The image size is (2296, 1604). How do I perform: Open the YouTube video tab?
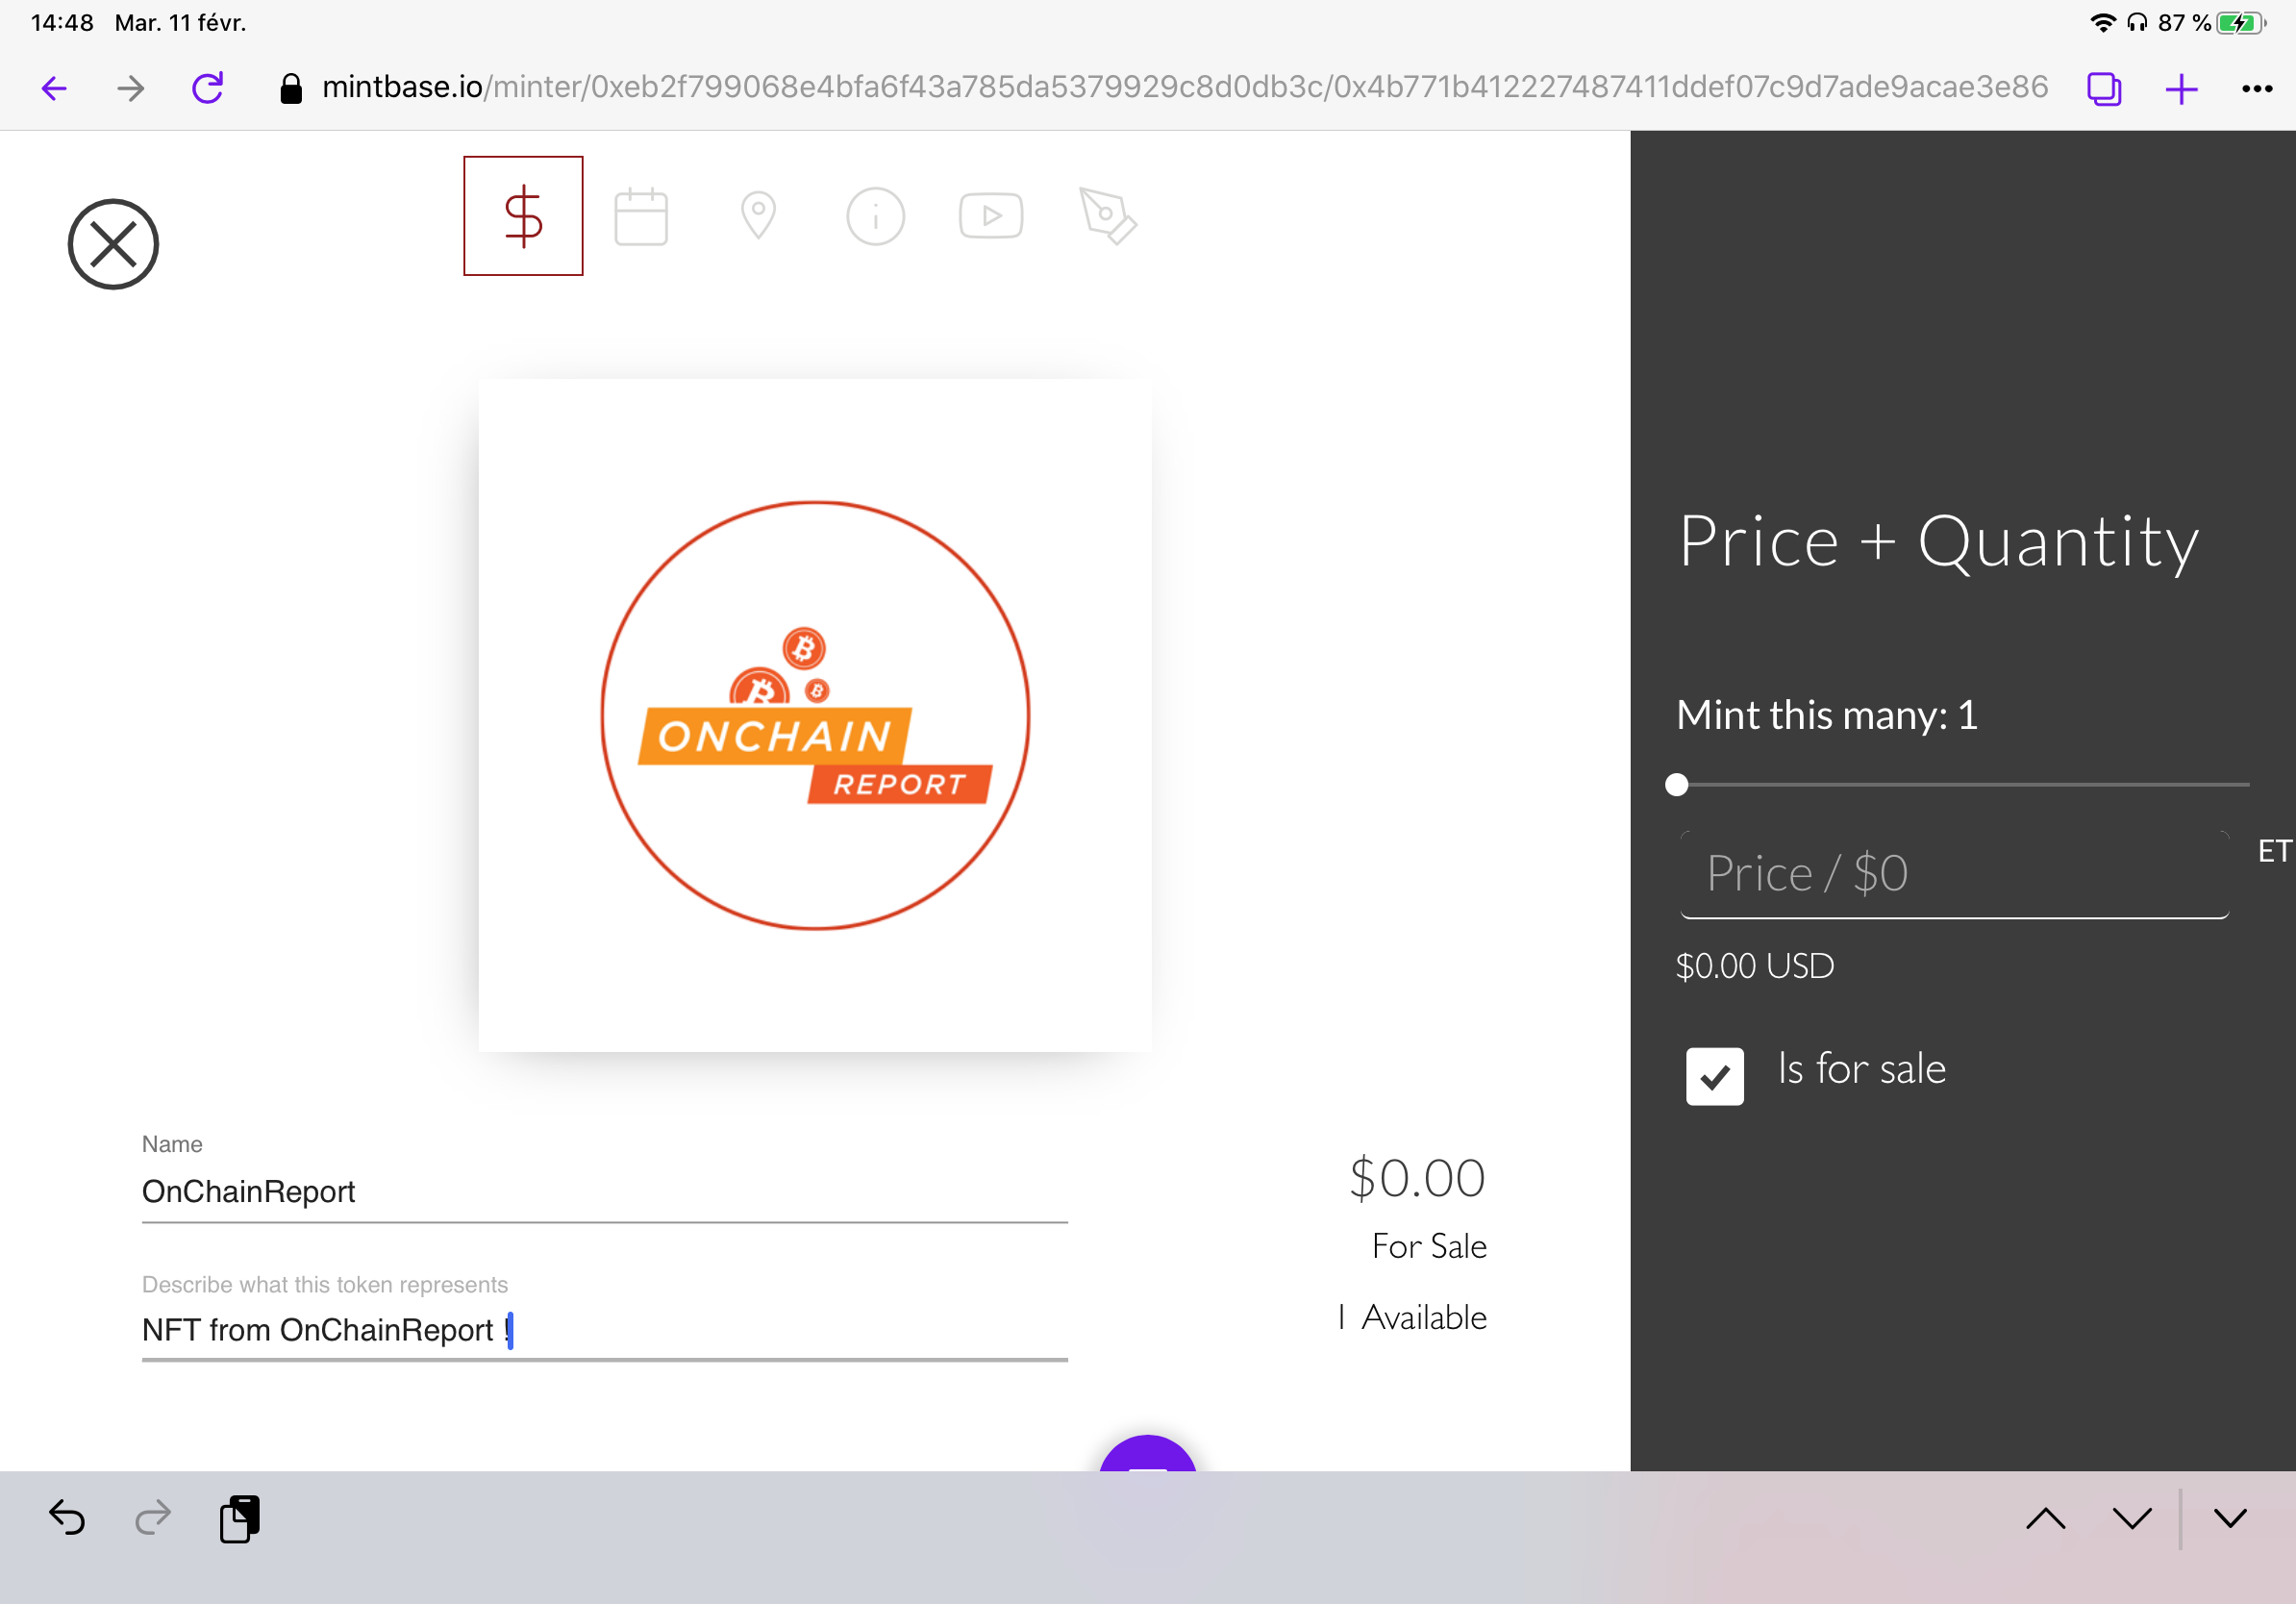(991, 216)
